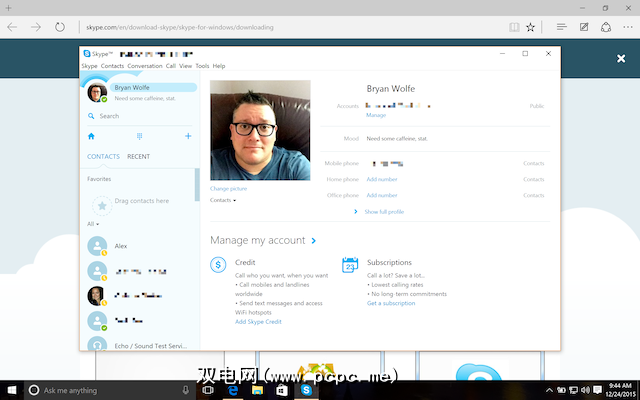Open the Skype Home icon

tap(91, 136)
